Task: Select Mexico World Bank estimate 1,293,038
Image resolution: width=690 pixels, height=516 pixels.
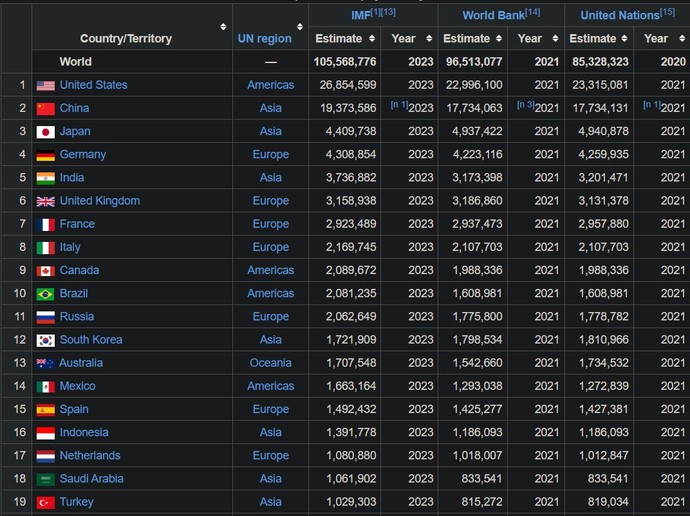Action: (x=477, y=386)
